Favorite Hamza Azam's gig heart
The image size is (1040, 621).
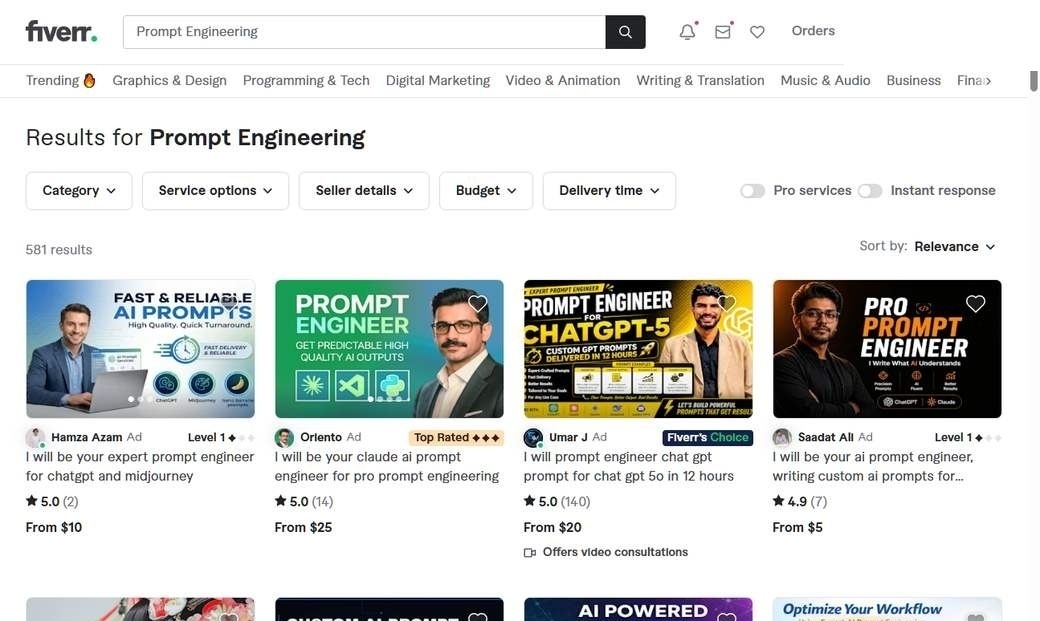click(x=229, y=303)
